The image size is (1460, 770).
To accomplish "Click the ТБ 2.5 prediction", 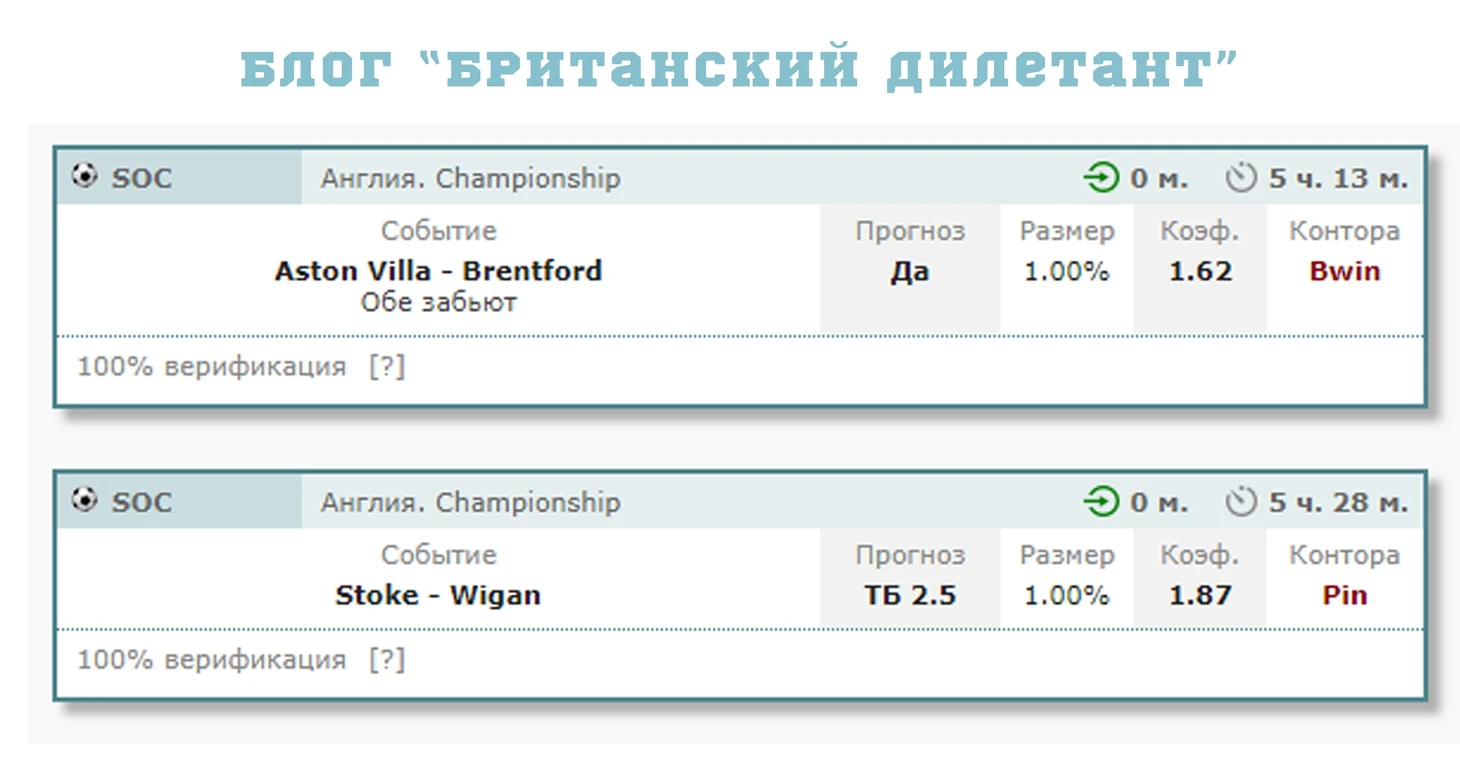I will tap(910, 595).
